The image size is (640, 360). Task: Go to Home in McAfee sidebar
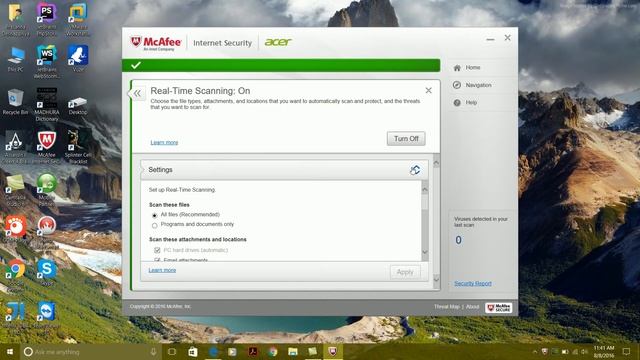coord(473,68)
